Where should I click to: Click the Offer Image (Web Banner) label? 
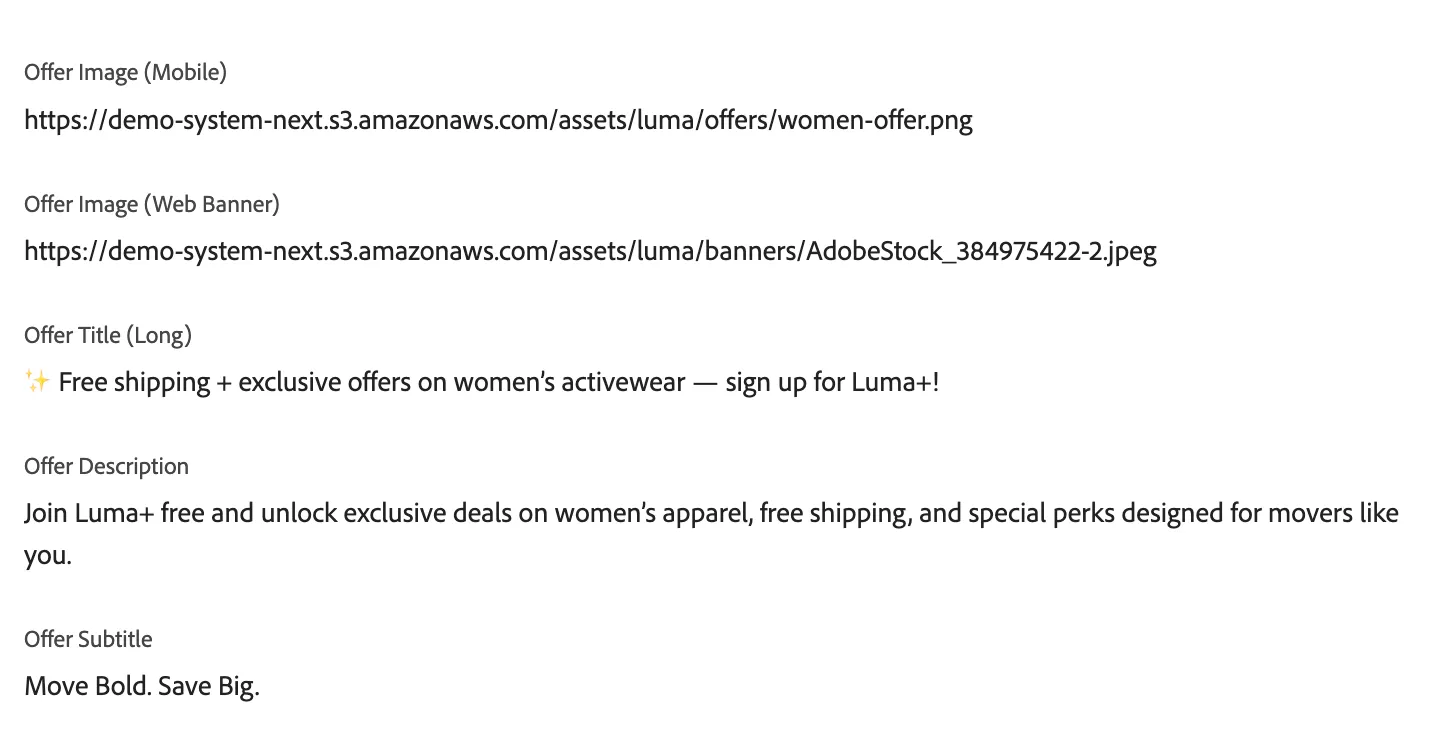coord(152,204)
